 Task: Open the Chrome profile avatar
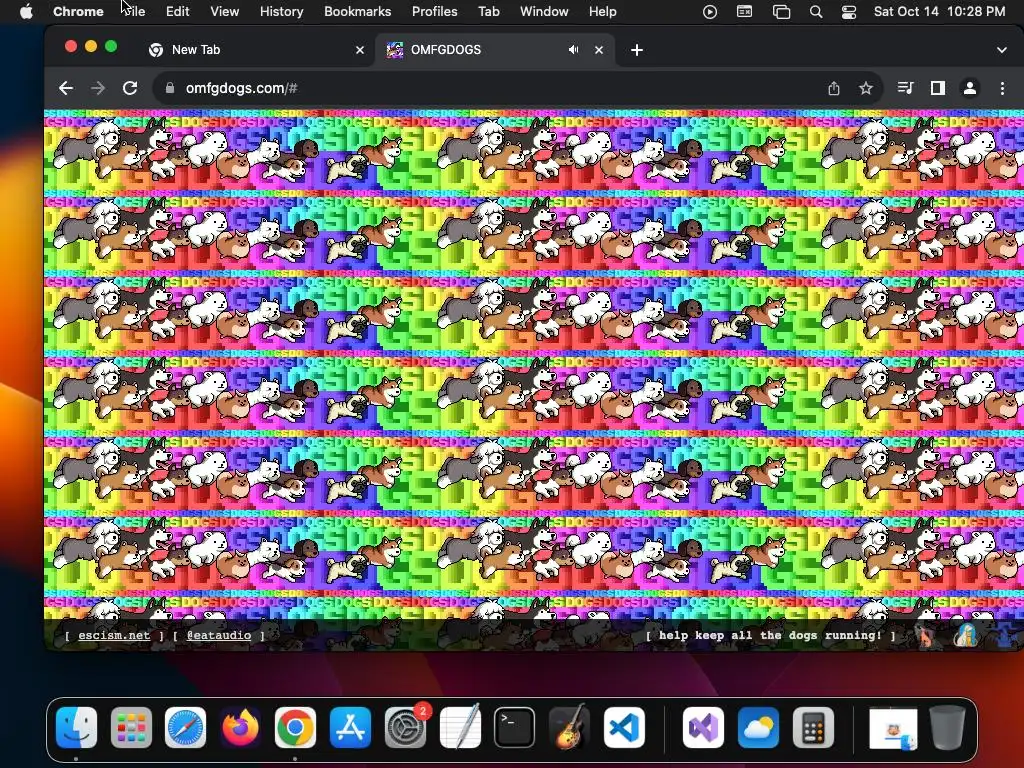tap(970, 88)
